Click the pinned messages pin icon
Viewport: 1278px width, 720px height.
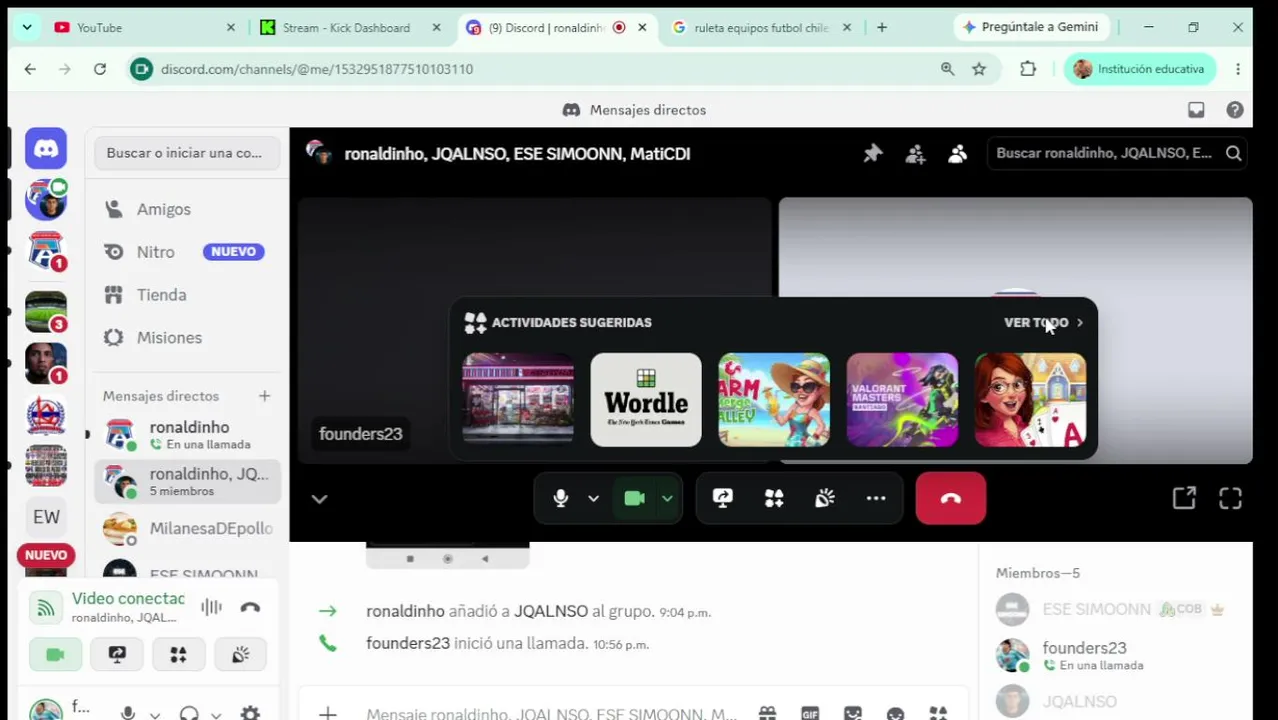point(873,153)
